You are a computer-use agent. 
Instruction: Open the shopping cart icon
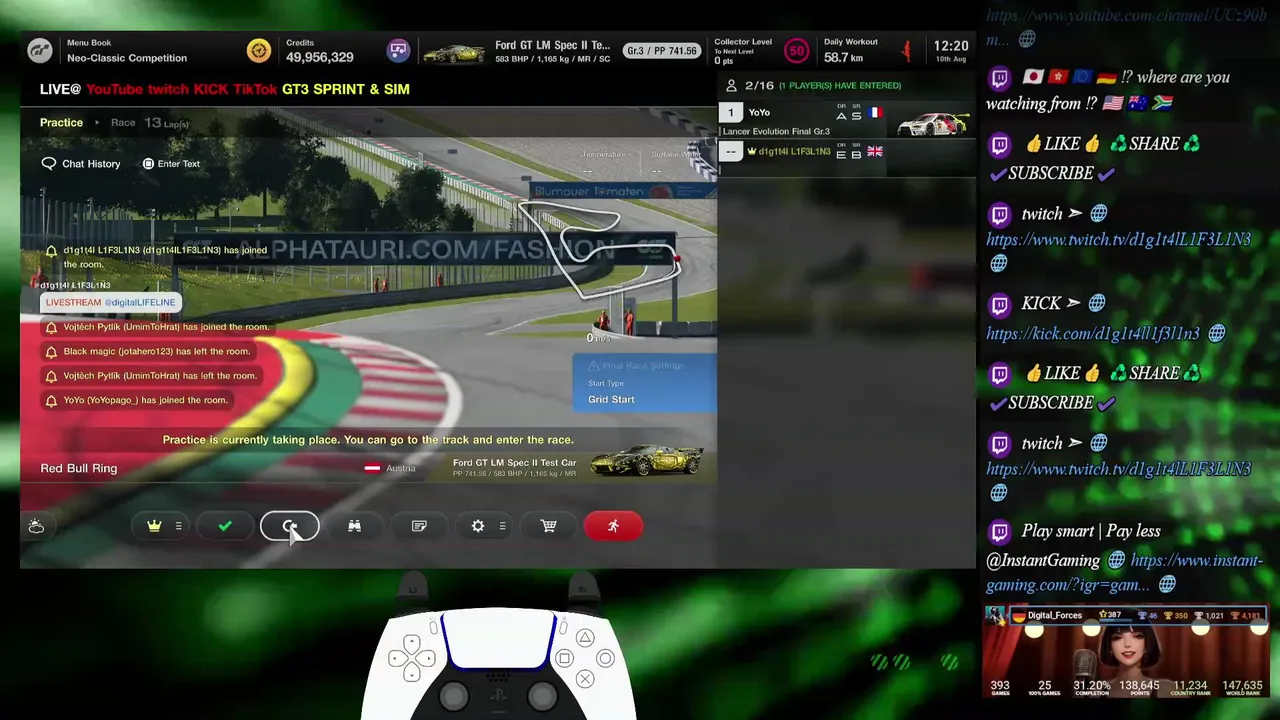(549, 526)
